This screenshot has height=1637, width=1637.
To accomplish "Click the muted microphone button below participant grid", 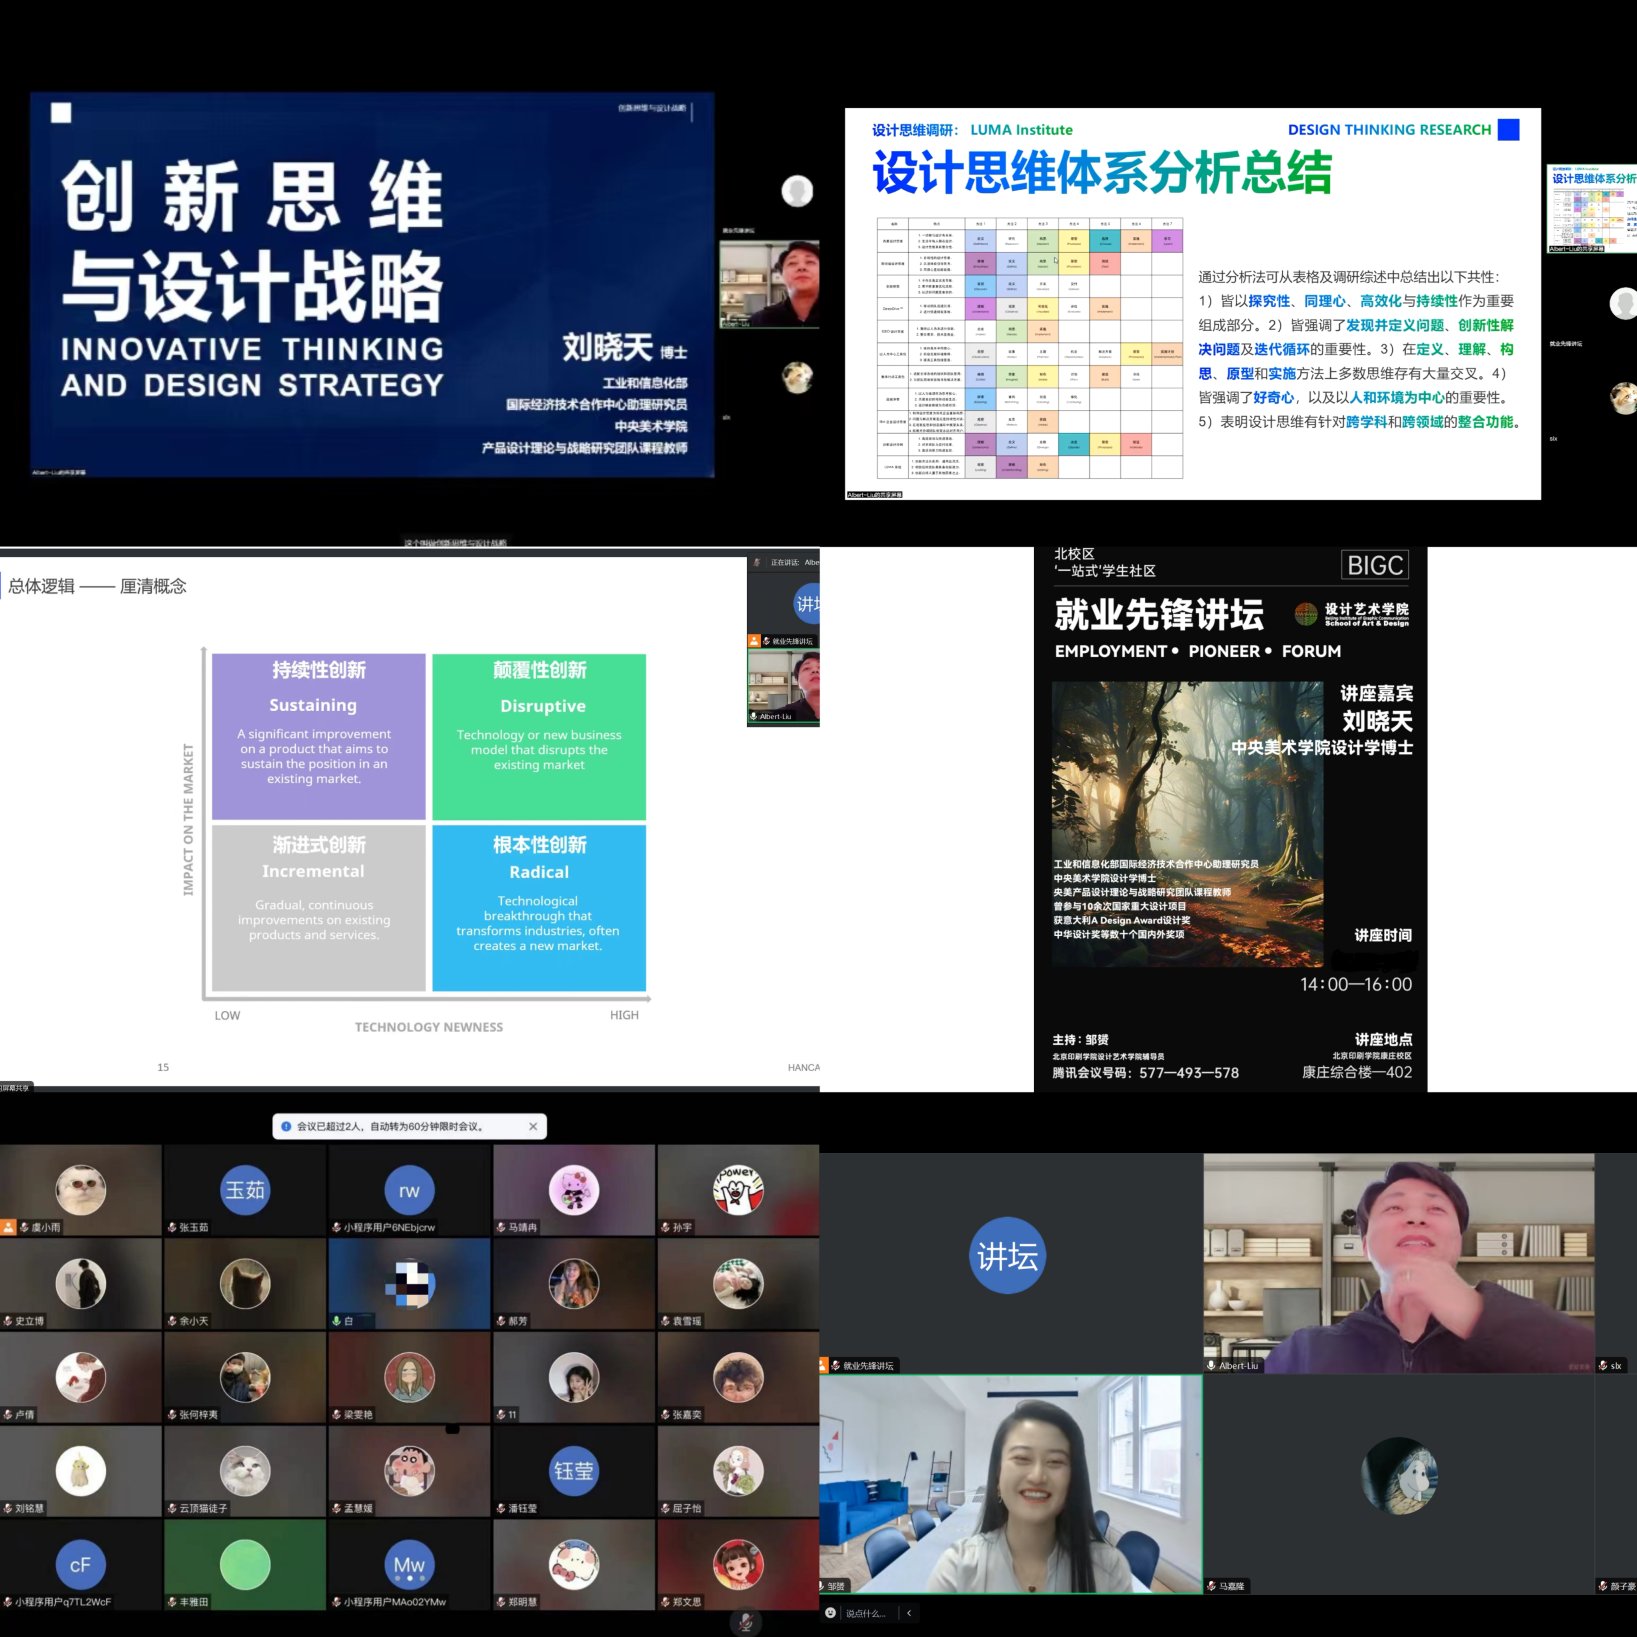I will [745, 1621].
